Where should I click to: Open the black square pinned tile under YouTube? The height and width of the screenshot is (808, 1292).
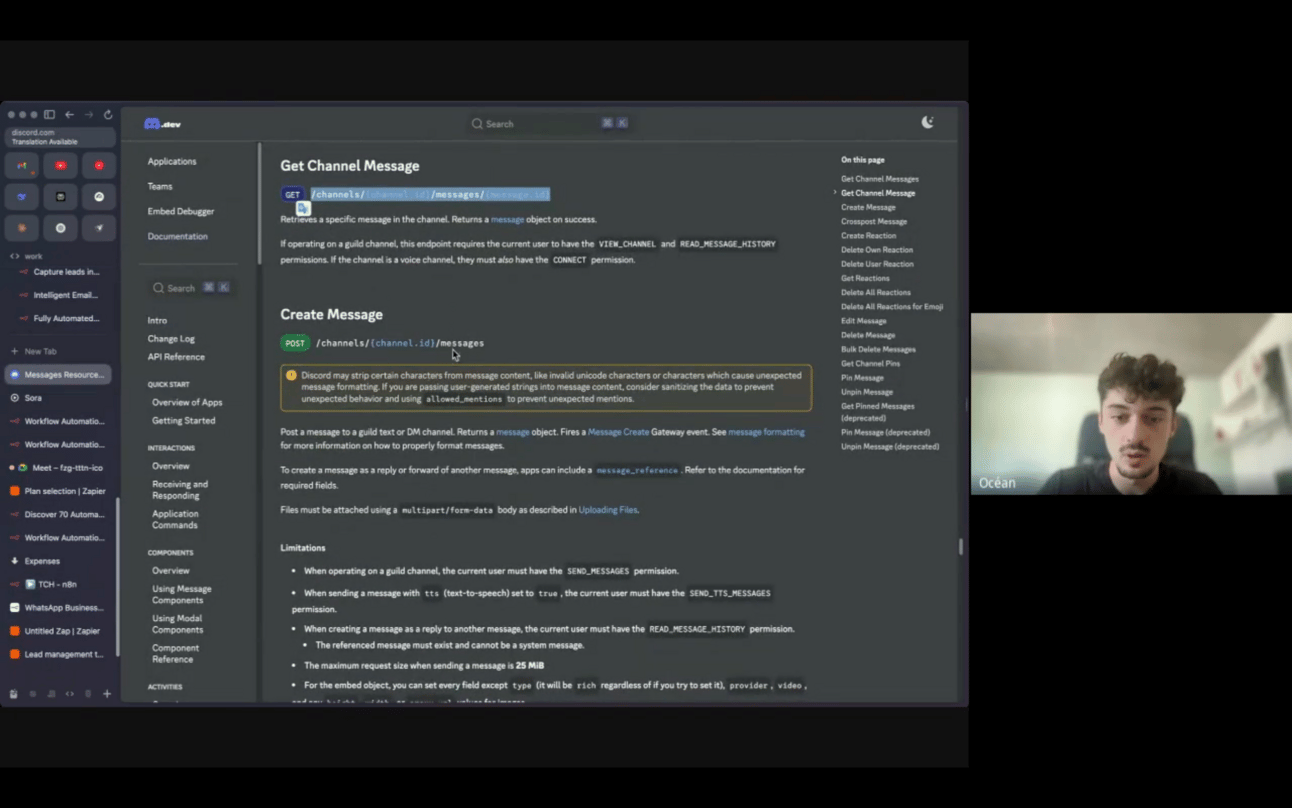61,197
